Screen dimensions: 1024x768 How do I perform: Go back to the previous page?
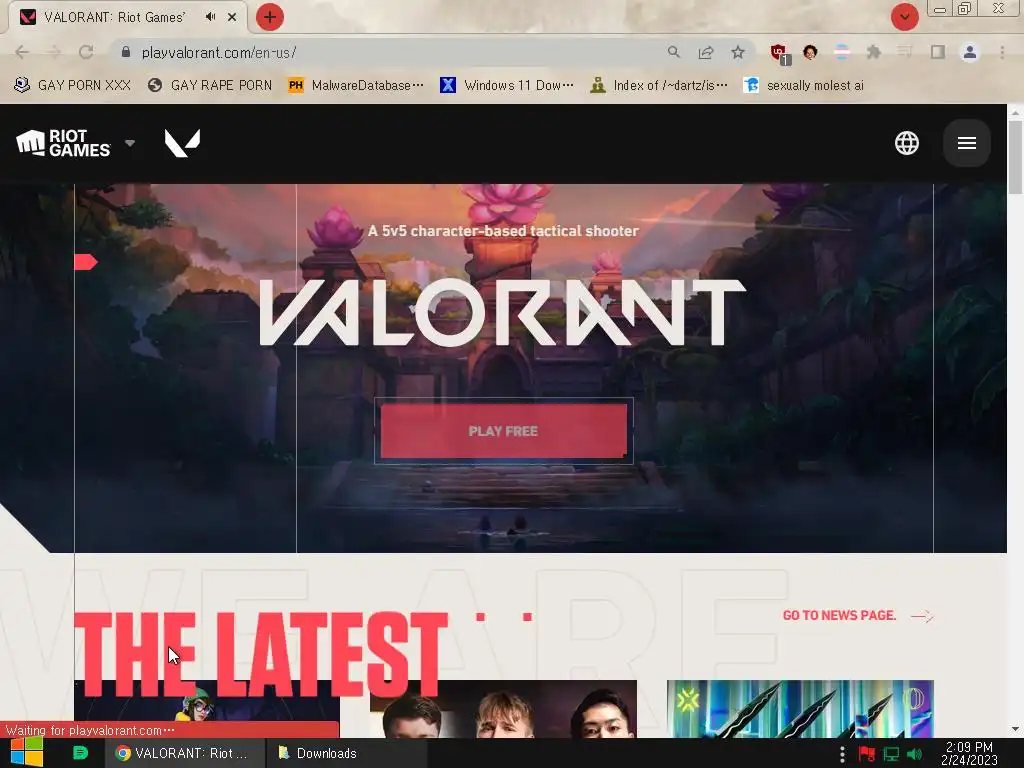pyautogui.click(x=22, y=52)
